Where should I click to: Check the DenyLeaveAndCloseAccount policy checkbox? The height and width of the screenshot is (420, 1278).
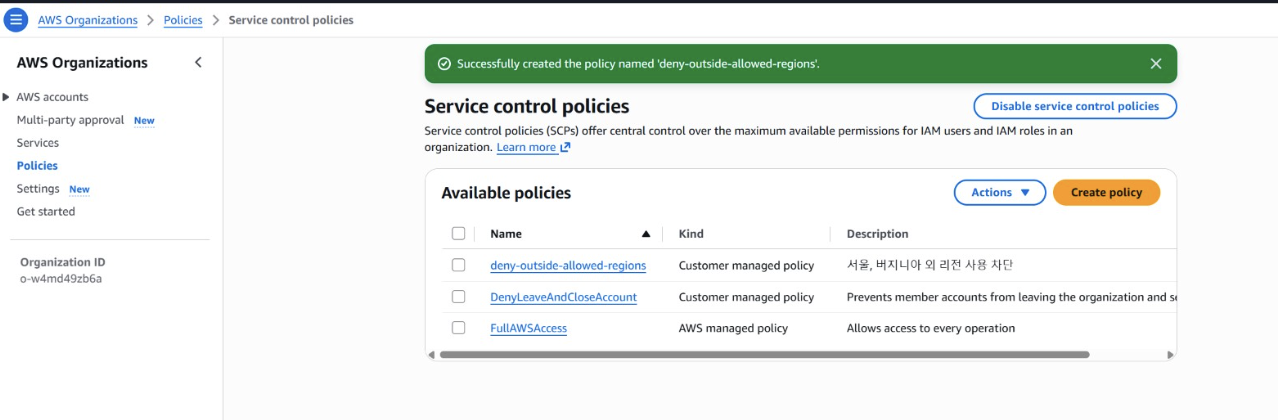[458, 297]
